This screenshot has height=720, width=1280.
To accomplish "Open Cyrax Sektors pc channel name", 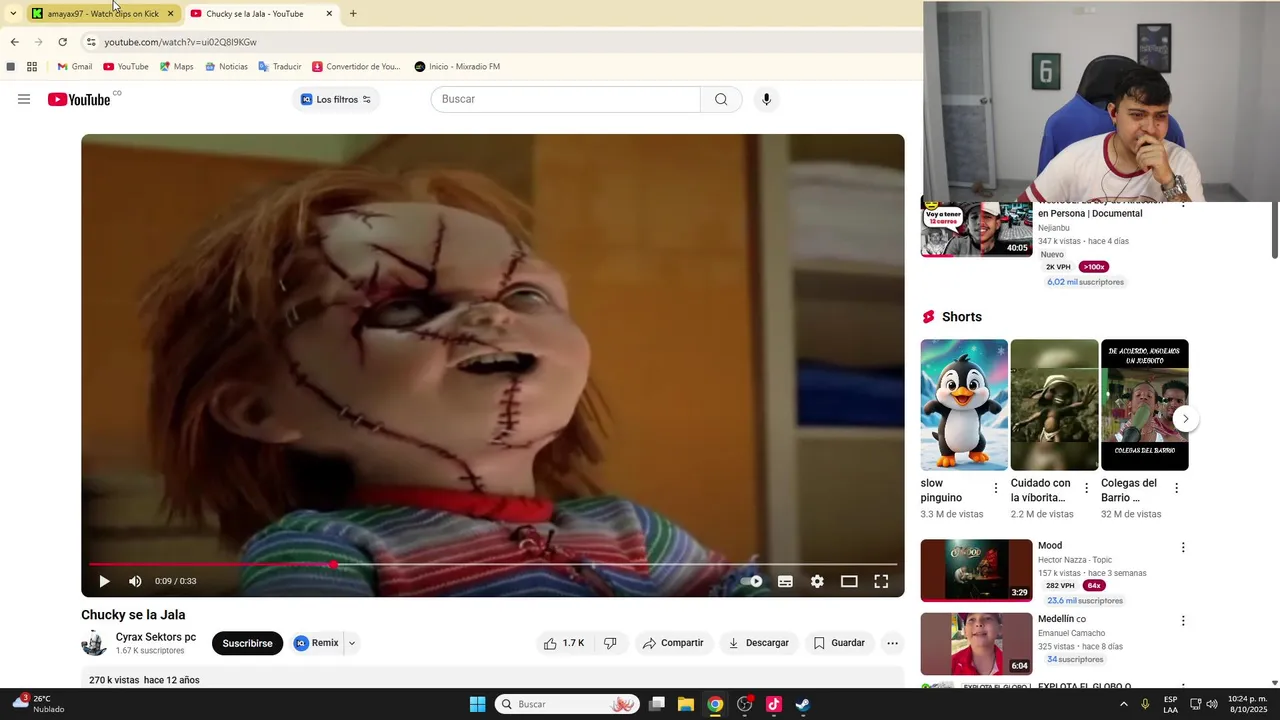I will (x=156, y=637).
